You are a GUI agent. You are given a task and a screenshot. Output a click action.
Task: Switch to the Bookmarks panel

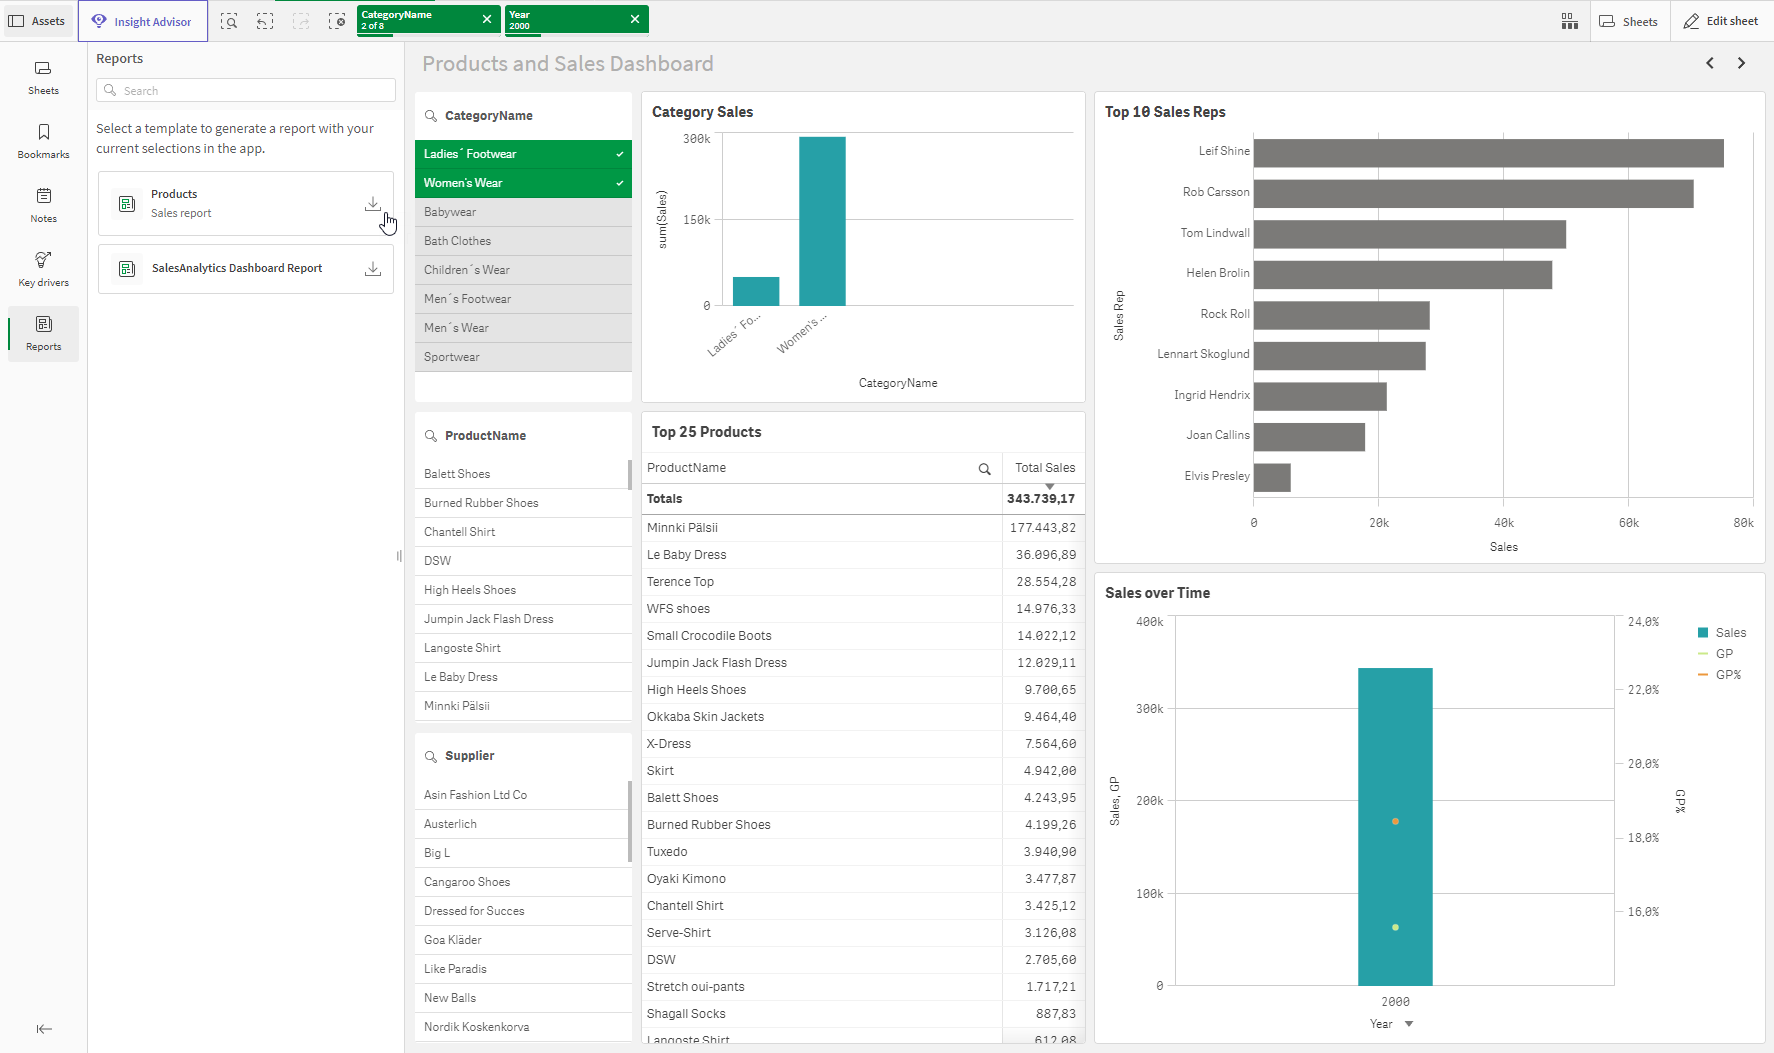click(x=43, y=141)
